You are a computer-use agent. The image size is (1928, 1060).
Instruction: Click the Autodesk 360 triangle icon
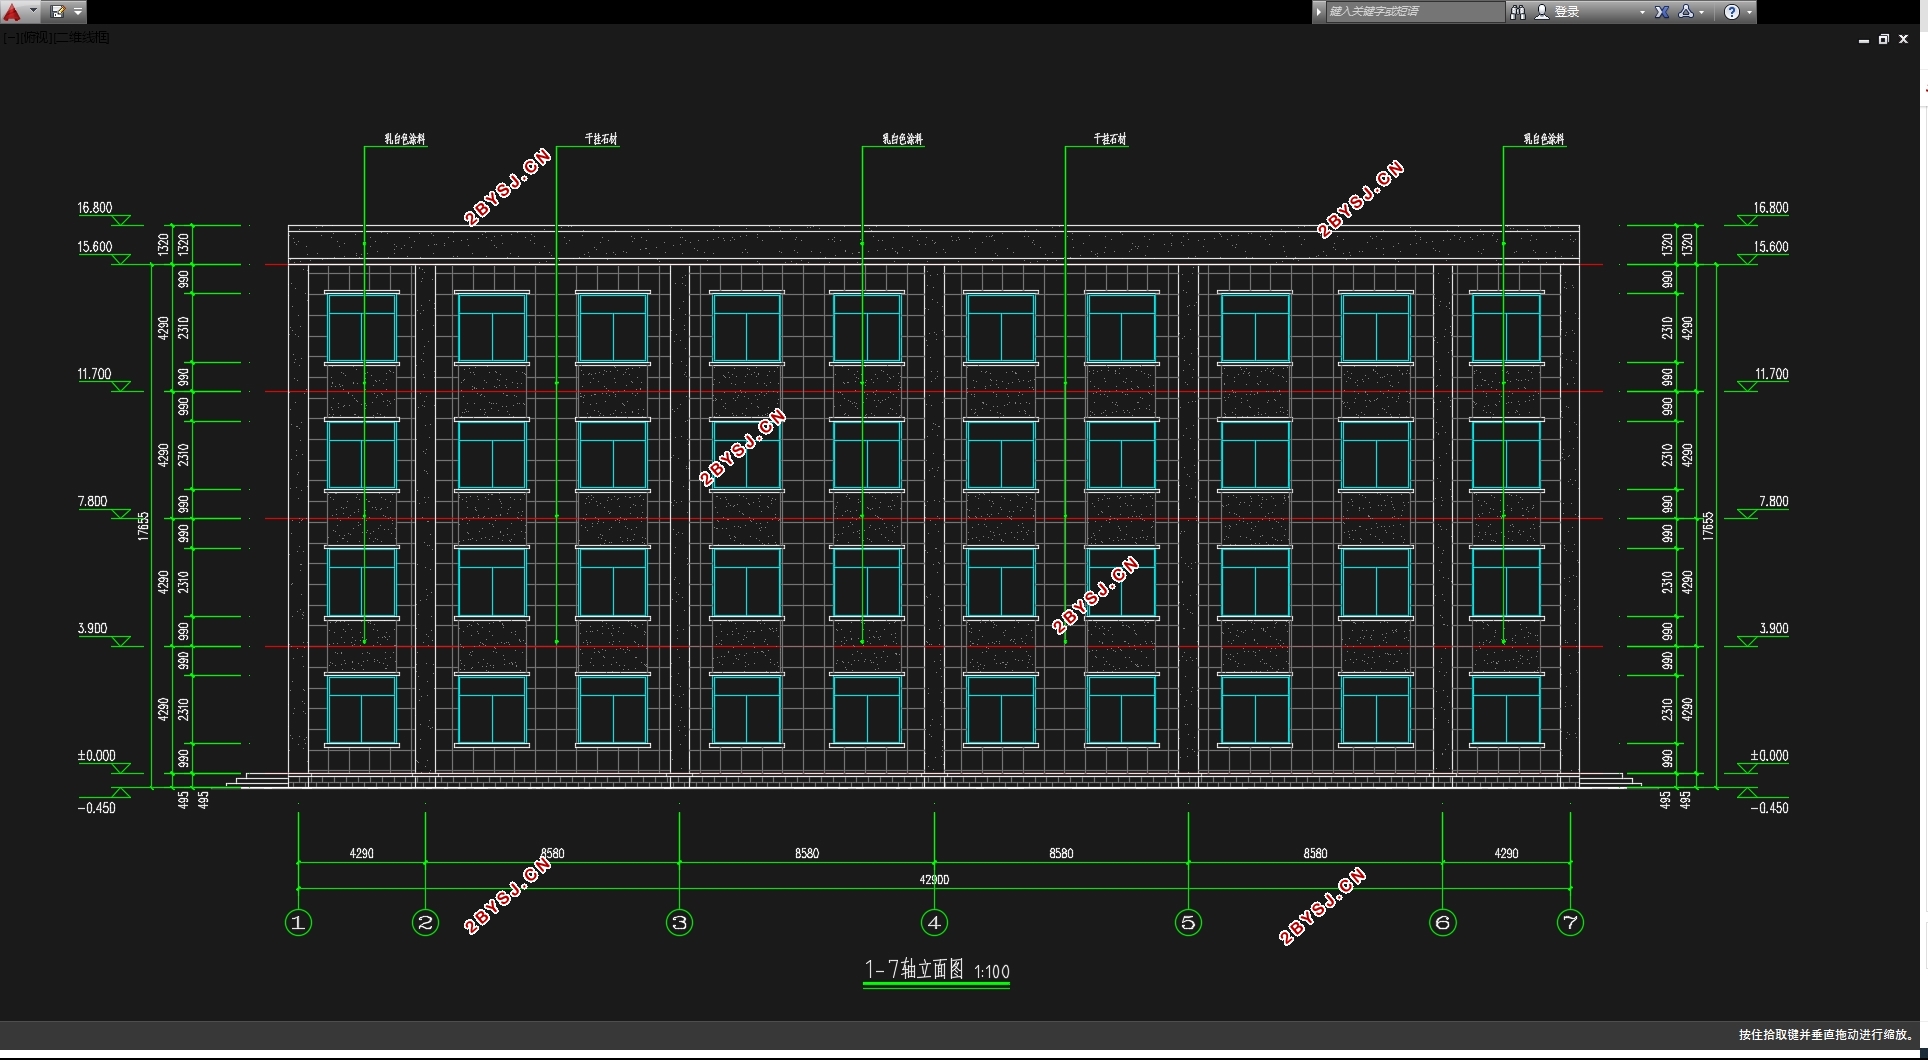1686,12
